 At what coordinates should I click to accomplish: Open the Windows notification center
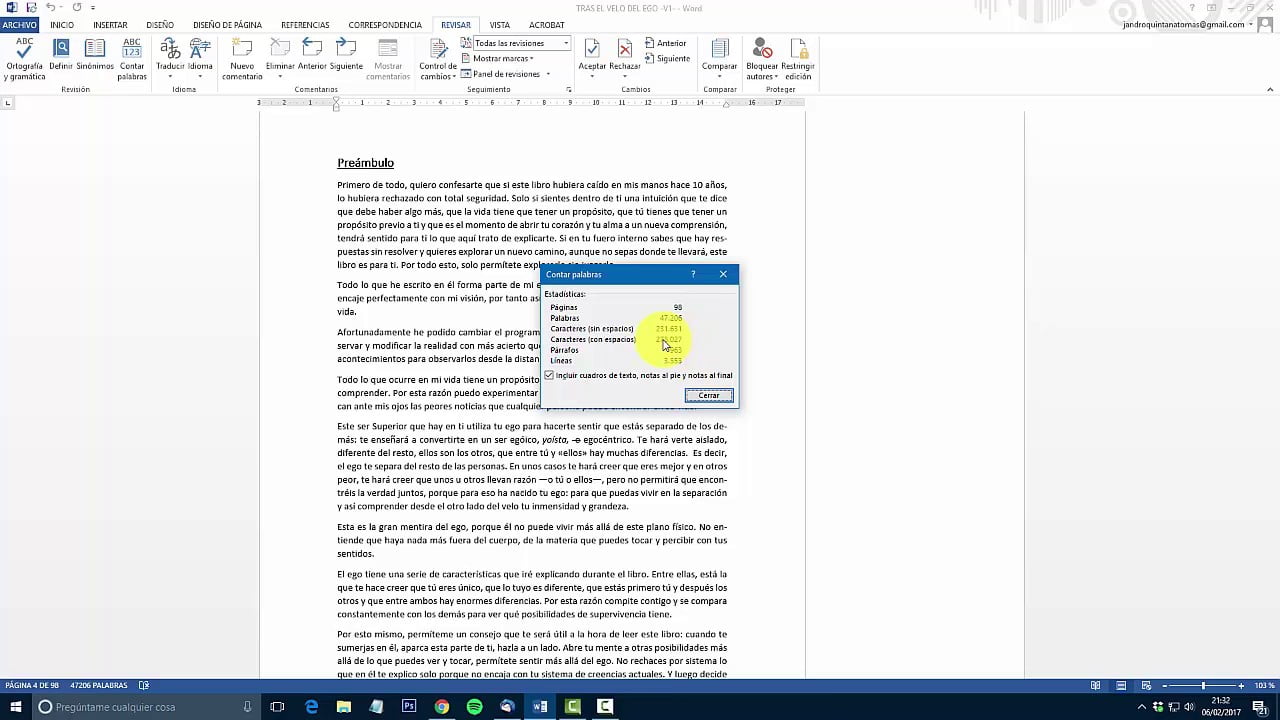coord(1260,707)
